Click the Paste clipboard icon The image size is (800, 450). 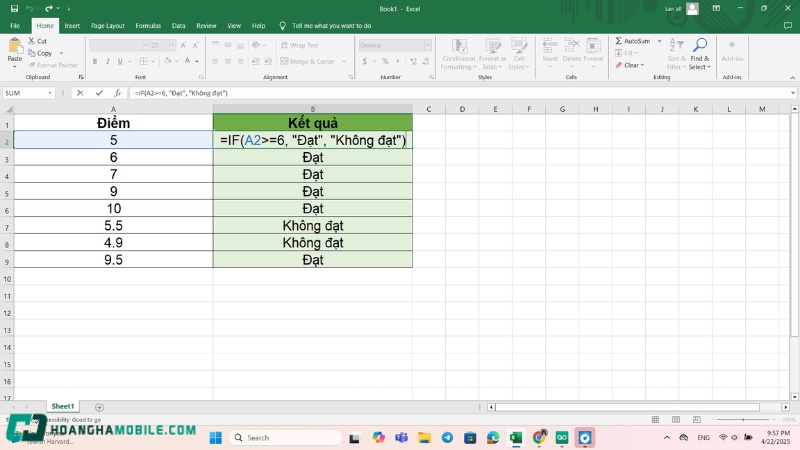pos(15,47)
